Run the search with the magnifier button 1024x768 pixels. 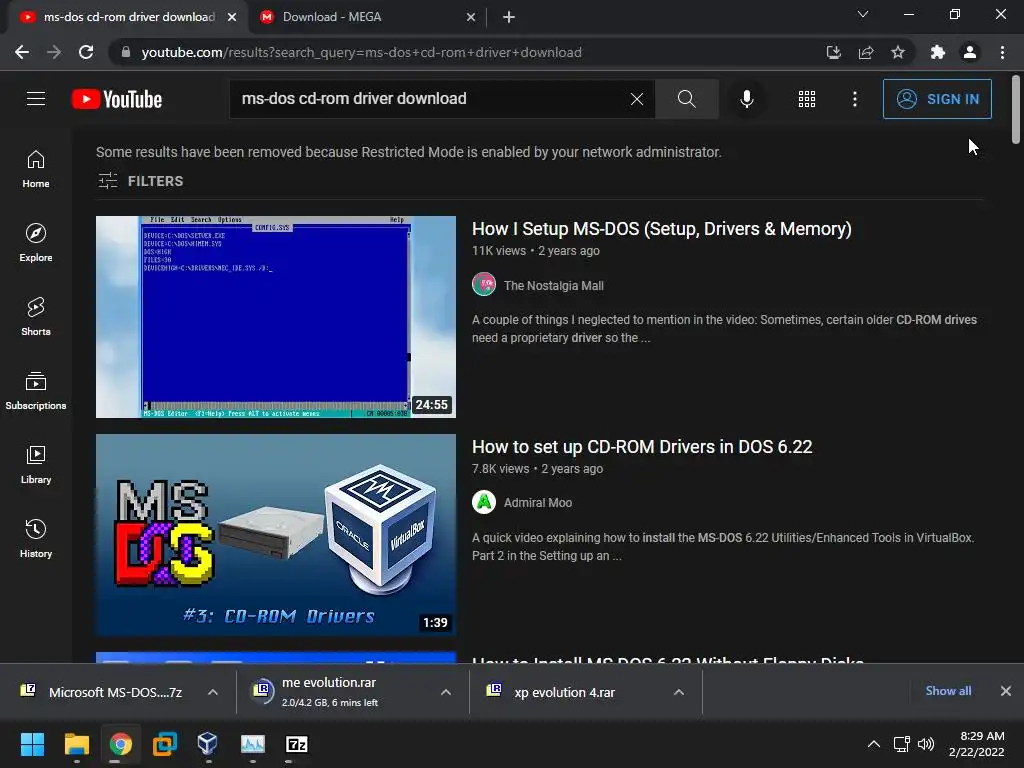686,99
